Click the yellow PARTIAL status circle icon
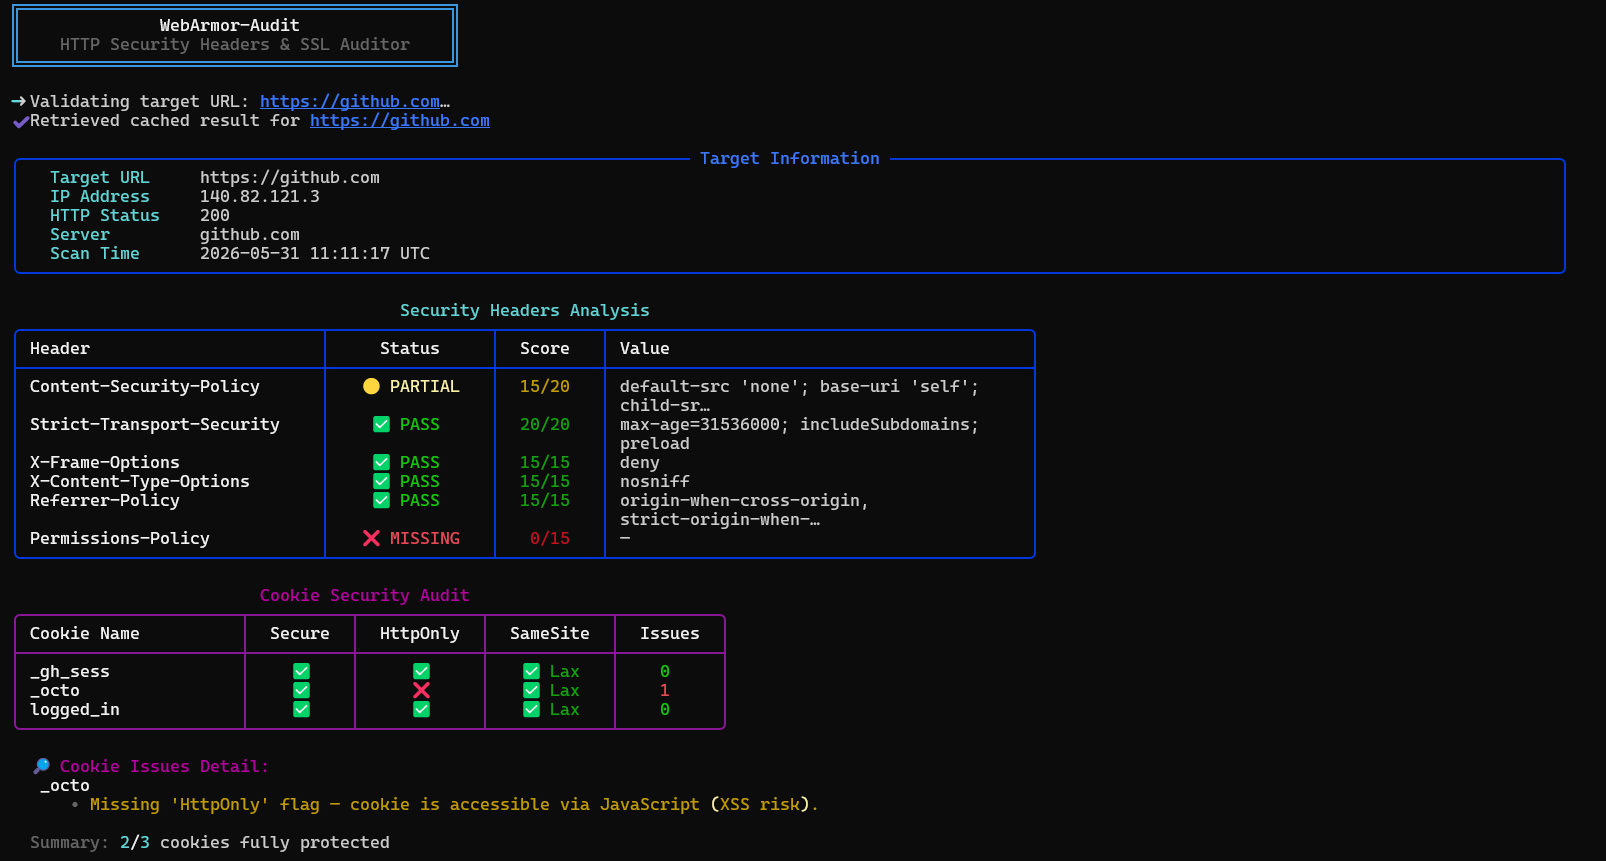 click(371, 386)
